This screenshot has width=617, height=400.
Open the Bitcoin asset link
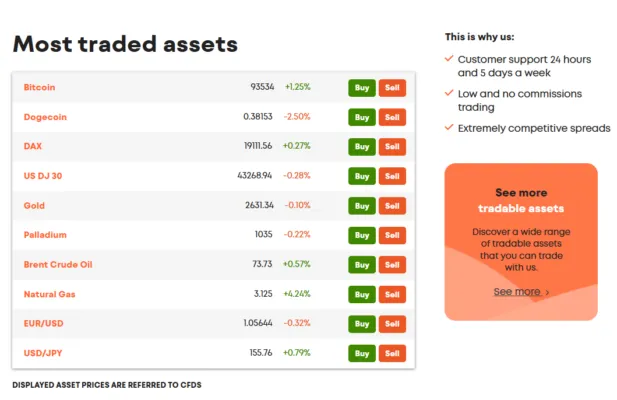pyautogui.click(x=40, y=87)
